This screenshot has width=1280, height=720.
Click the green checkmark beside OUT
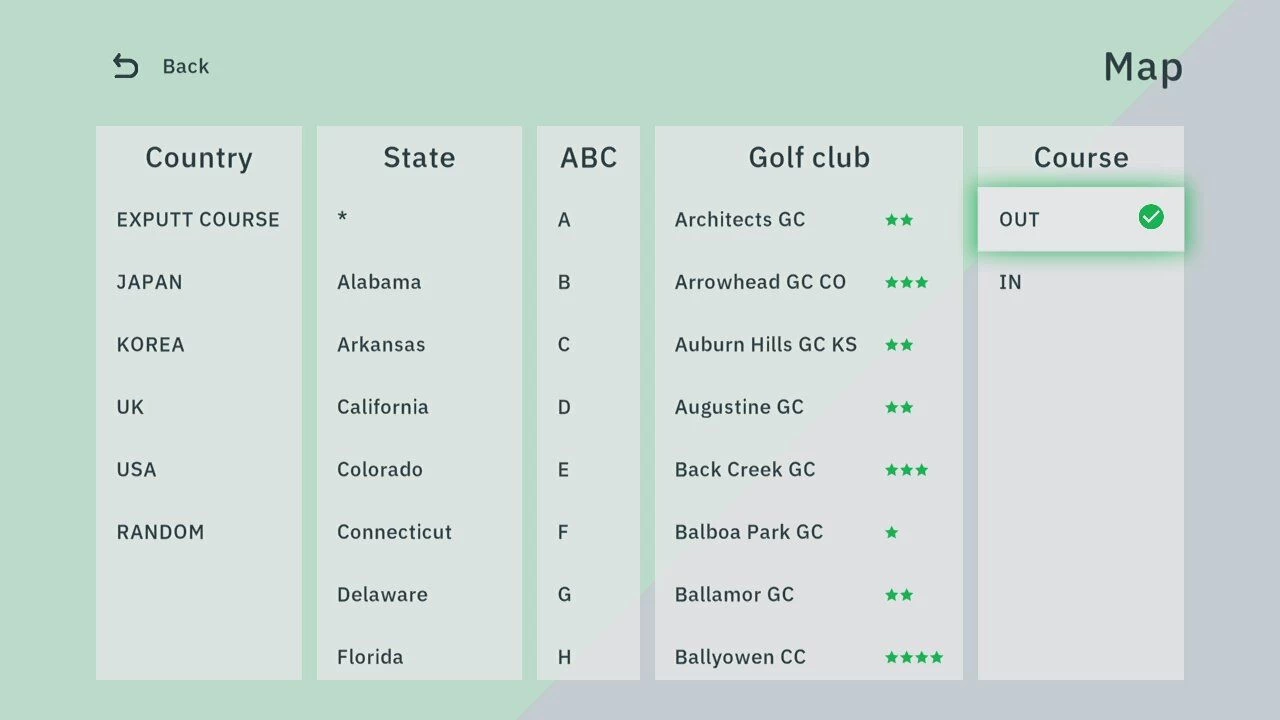[x=1151, y=218]
